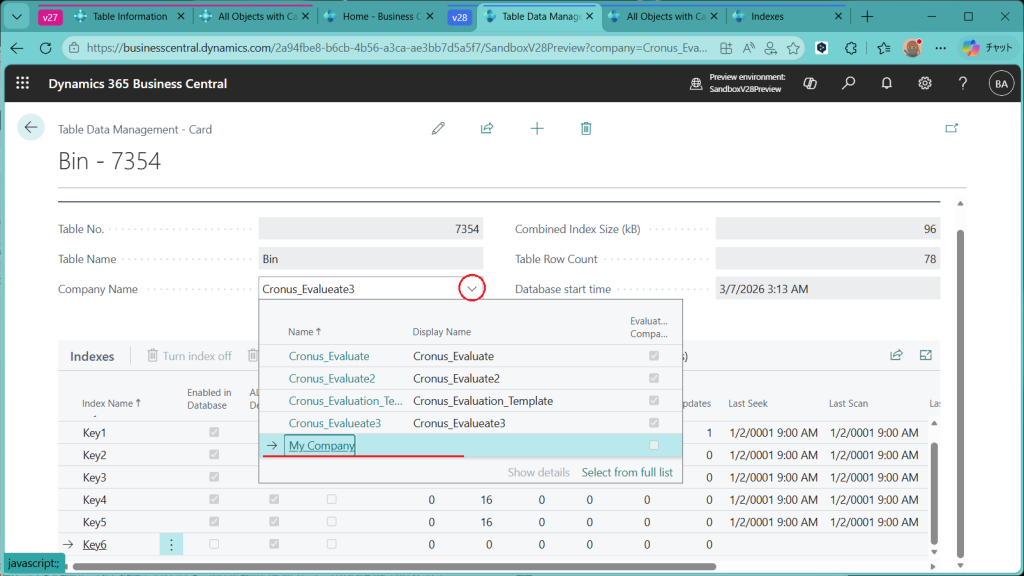Toggle the Evaluation Company checkbox for My Company
Screen dimensions: 1024x576
(x=654, y=445)
